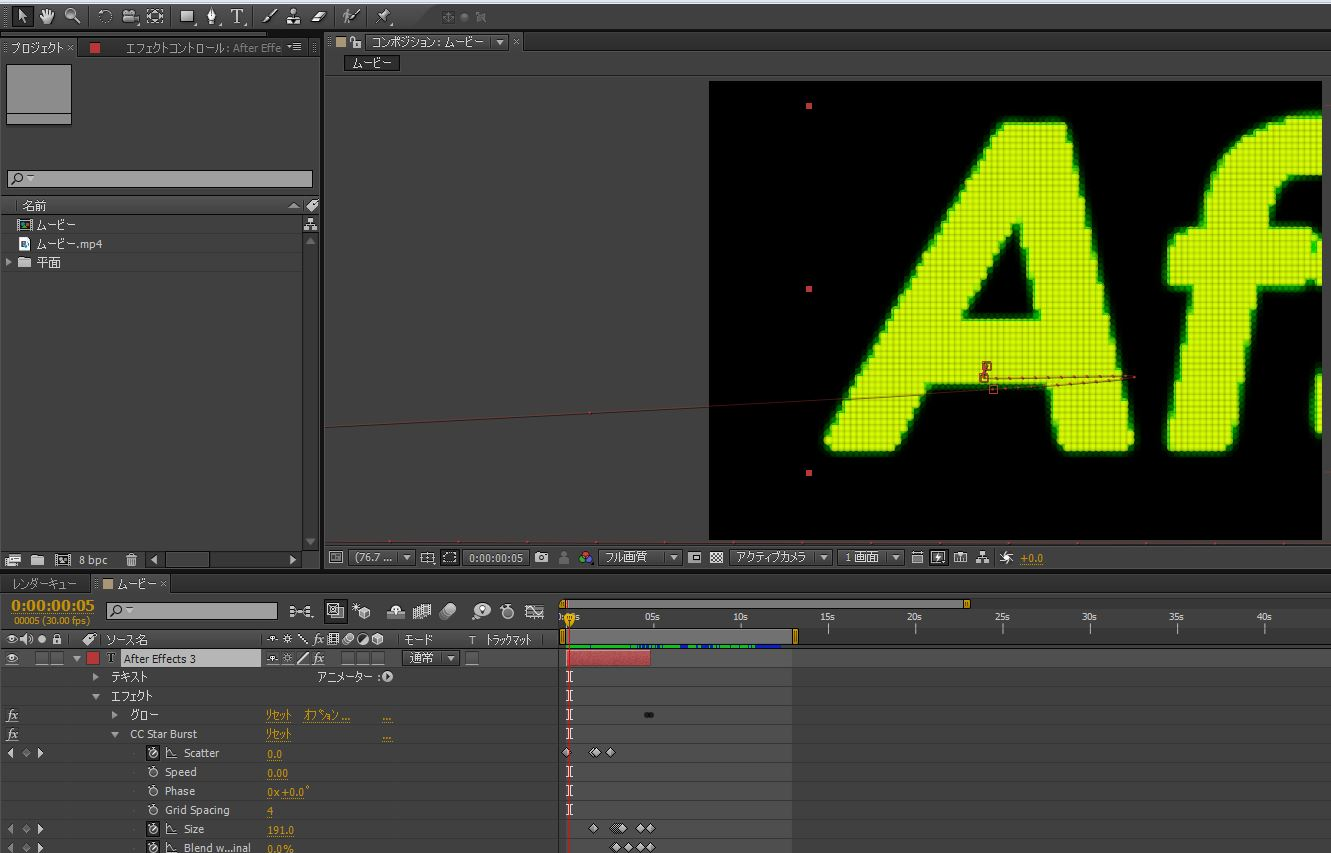This screenshot has height=853, width=1331.
Task: Collapse the CC Star Burst effect
Action: (115, 734)
